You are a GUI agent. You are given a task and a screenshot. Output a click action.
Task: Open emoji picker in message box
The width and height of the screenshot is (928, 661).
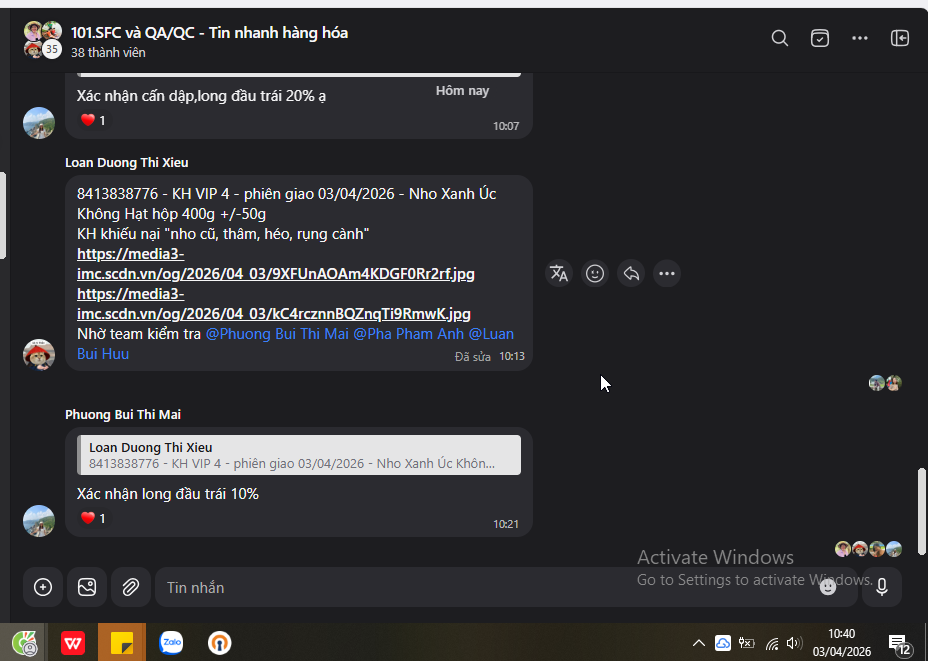(827, 587)
